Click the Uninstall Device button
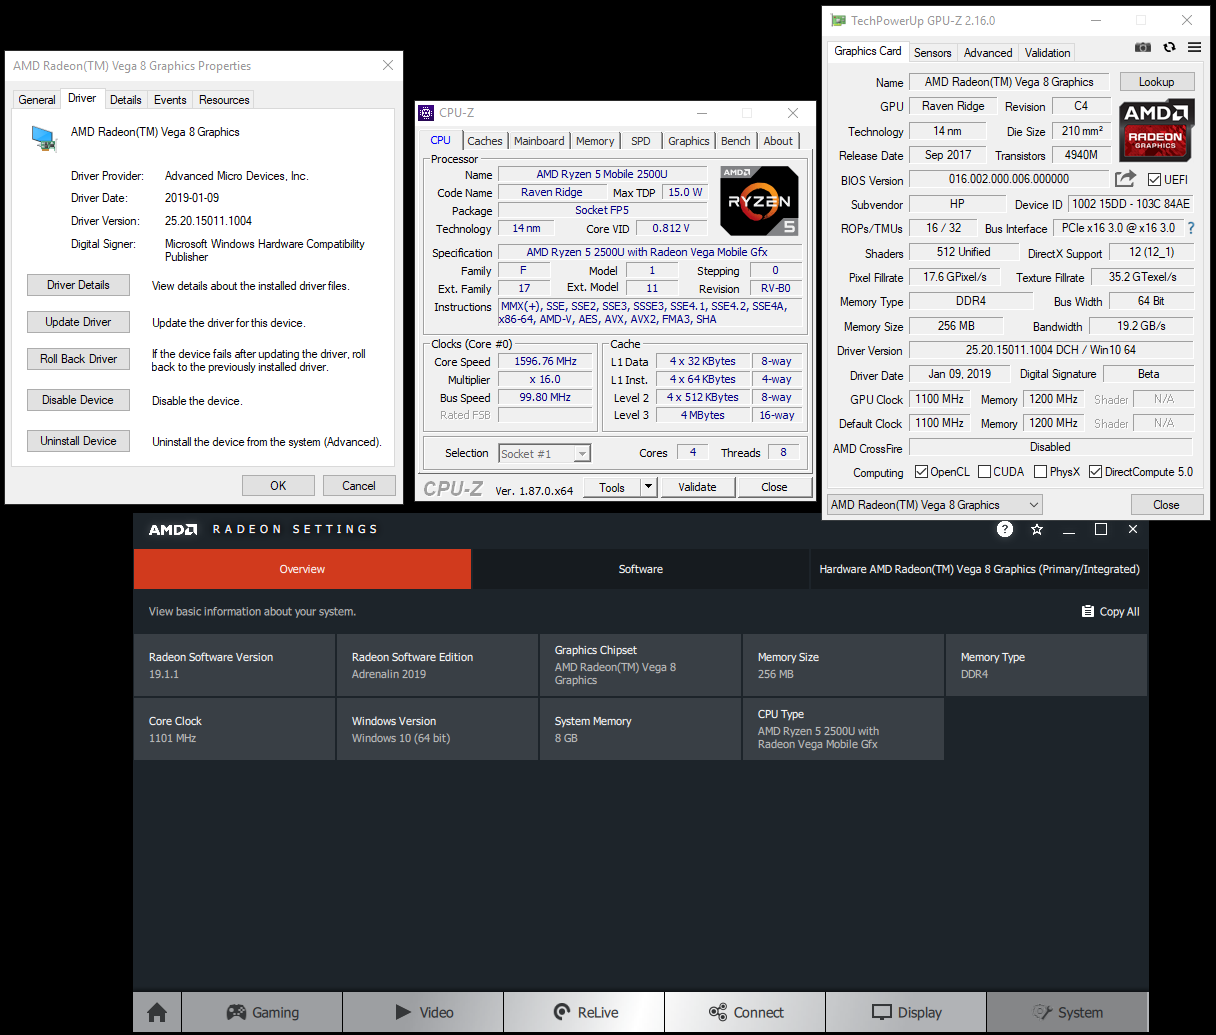The width and height of the screenshot is (1216, 1035). click(78, 441)
